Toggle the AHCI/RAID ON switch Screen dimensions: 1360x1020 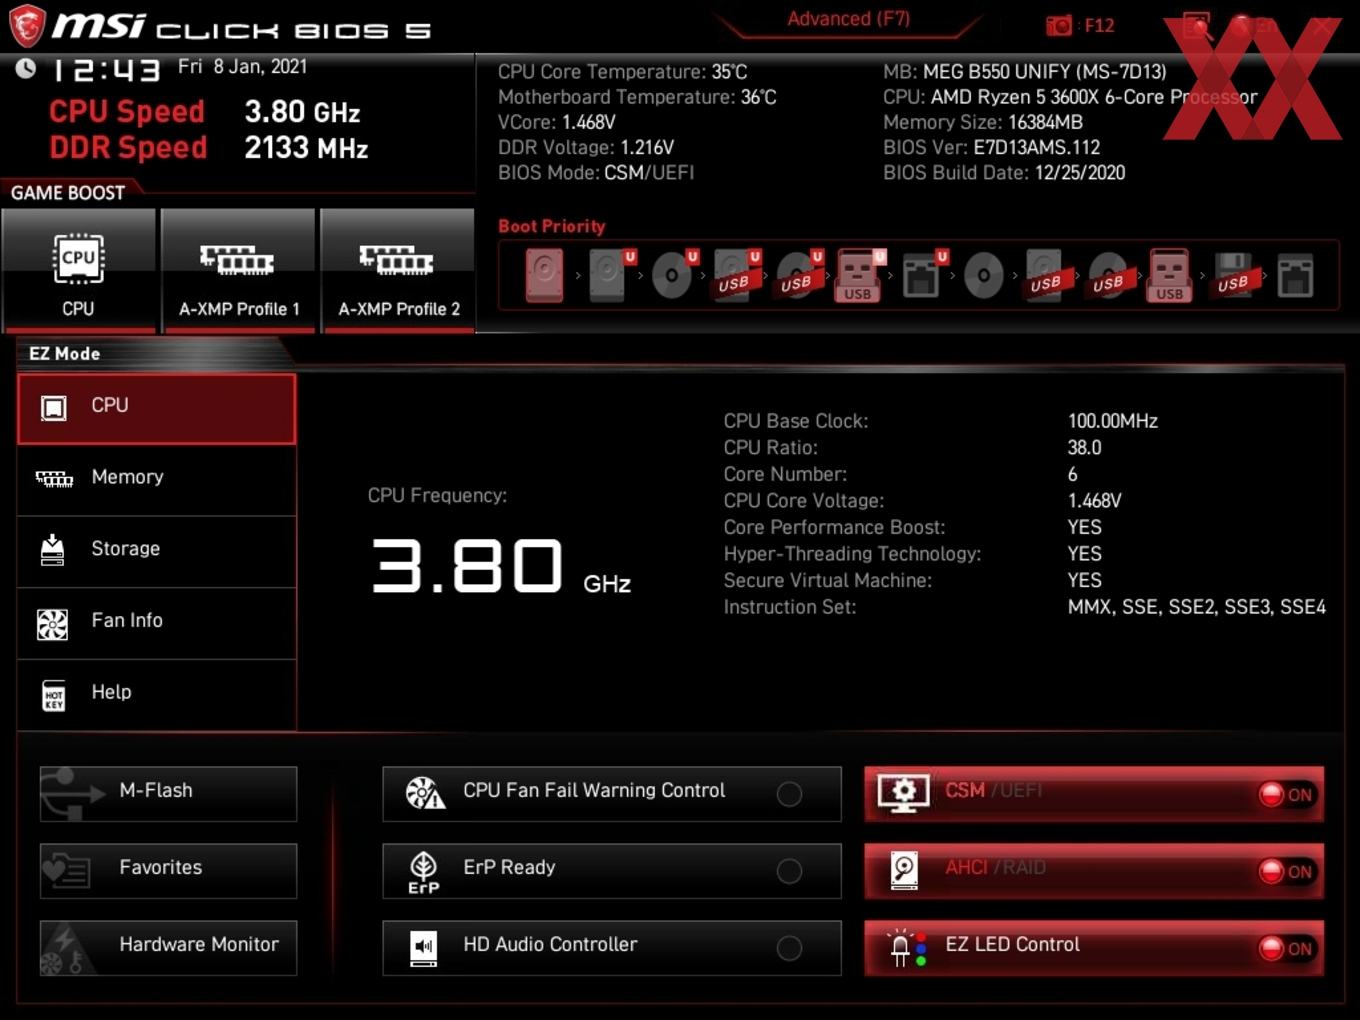tap(1286, 872)
